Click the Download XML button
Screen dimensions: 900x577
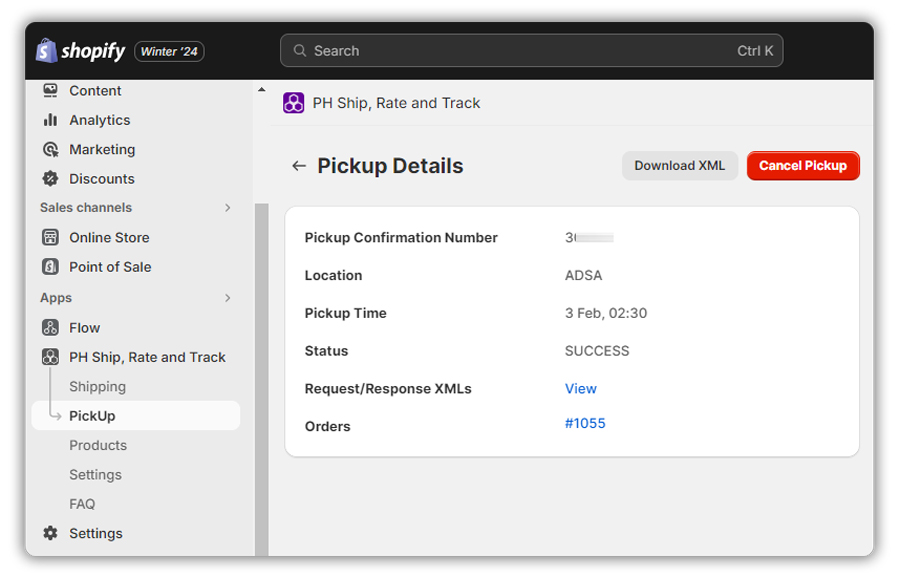[x=680, y=165]
